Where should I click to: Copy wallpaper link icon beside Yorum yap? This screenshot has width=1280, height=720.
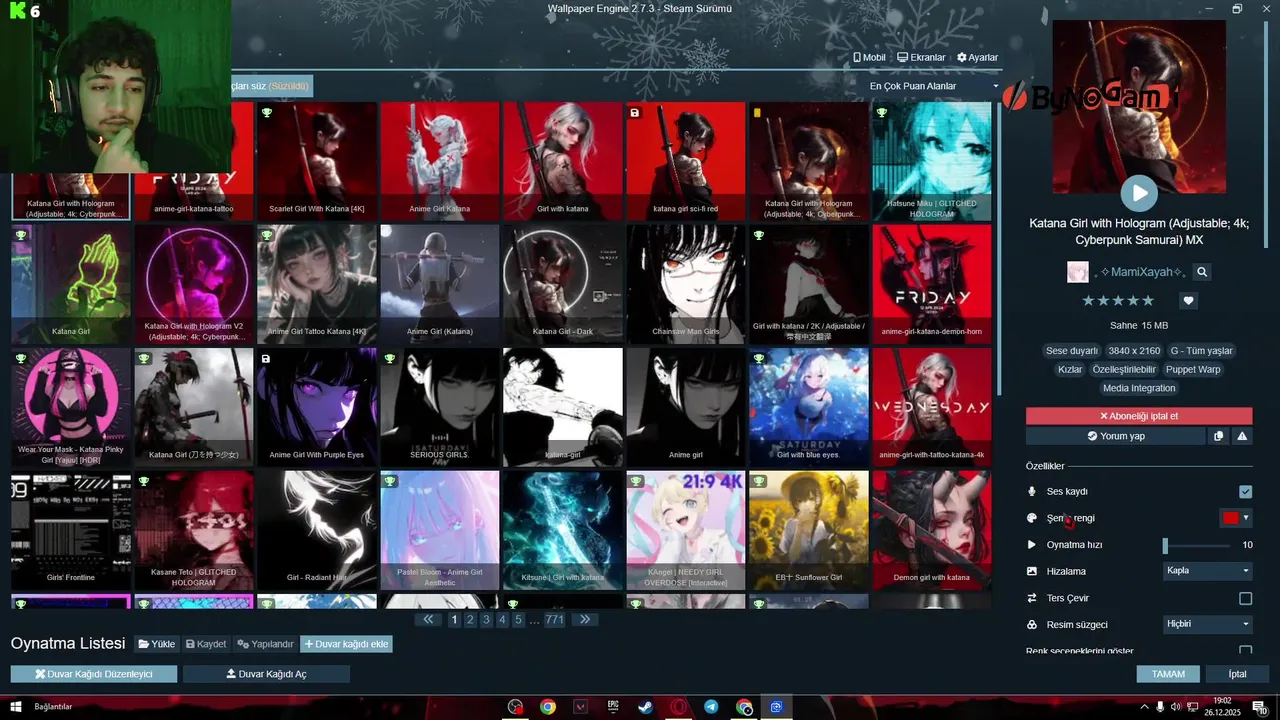click(x=1218, y=436)
